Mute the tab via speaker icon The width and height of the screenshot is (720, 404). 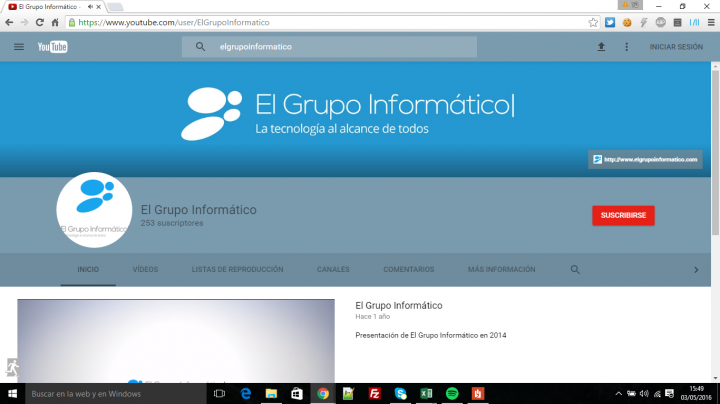(x=90, y=7)
